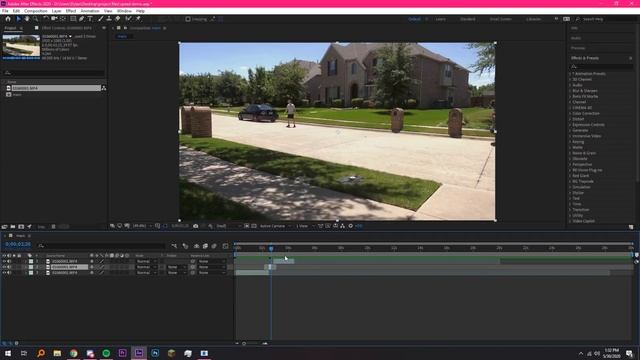Switch to the Default workspace
The image size is (640, 360).
point(414,19)
